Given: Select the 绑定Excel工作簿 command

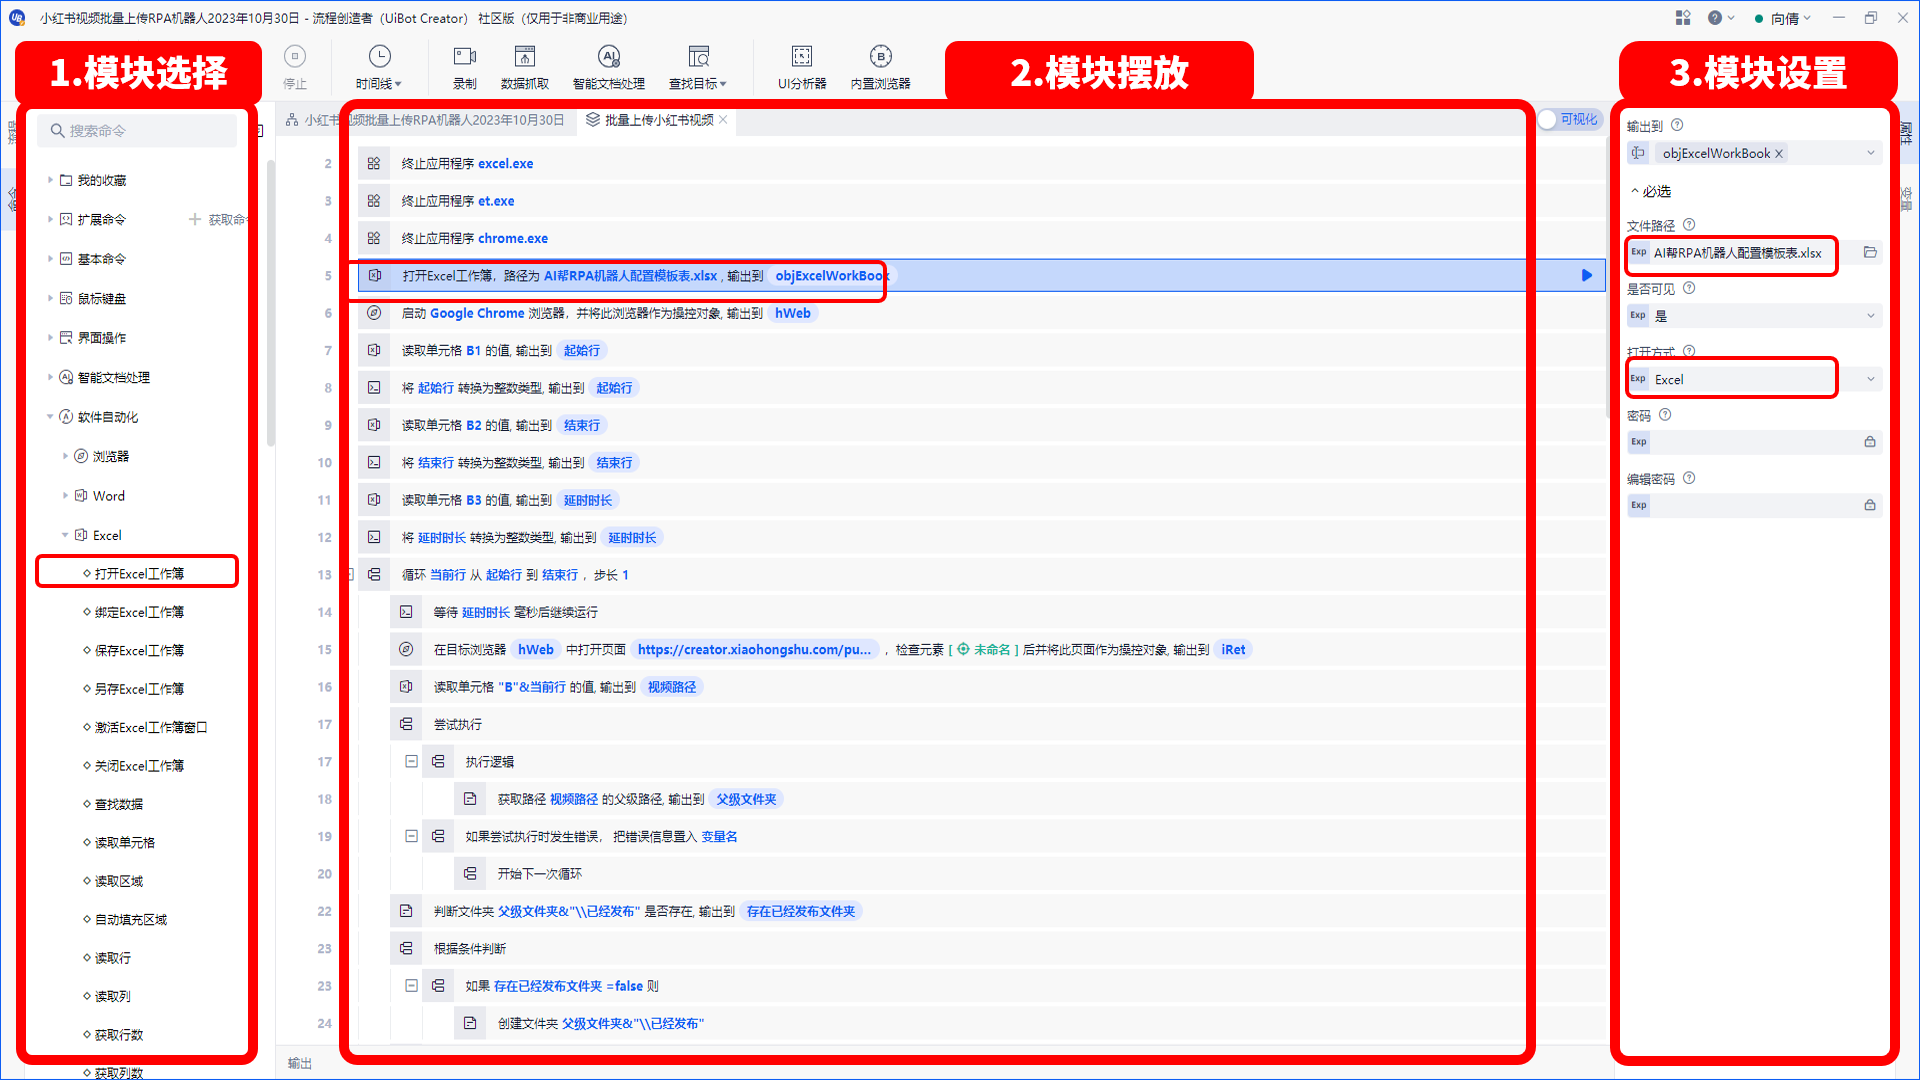Looking at the screenshot, I should pos(139,612).
